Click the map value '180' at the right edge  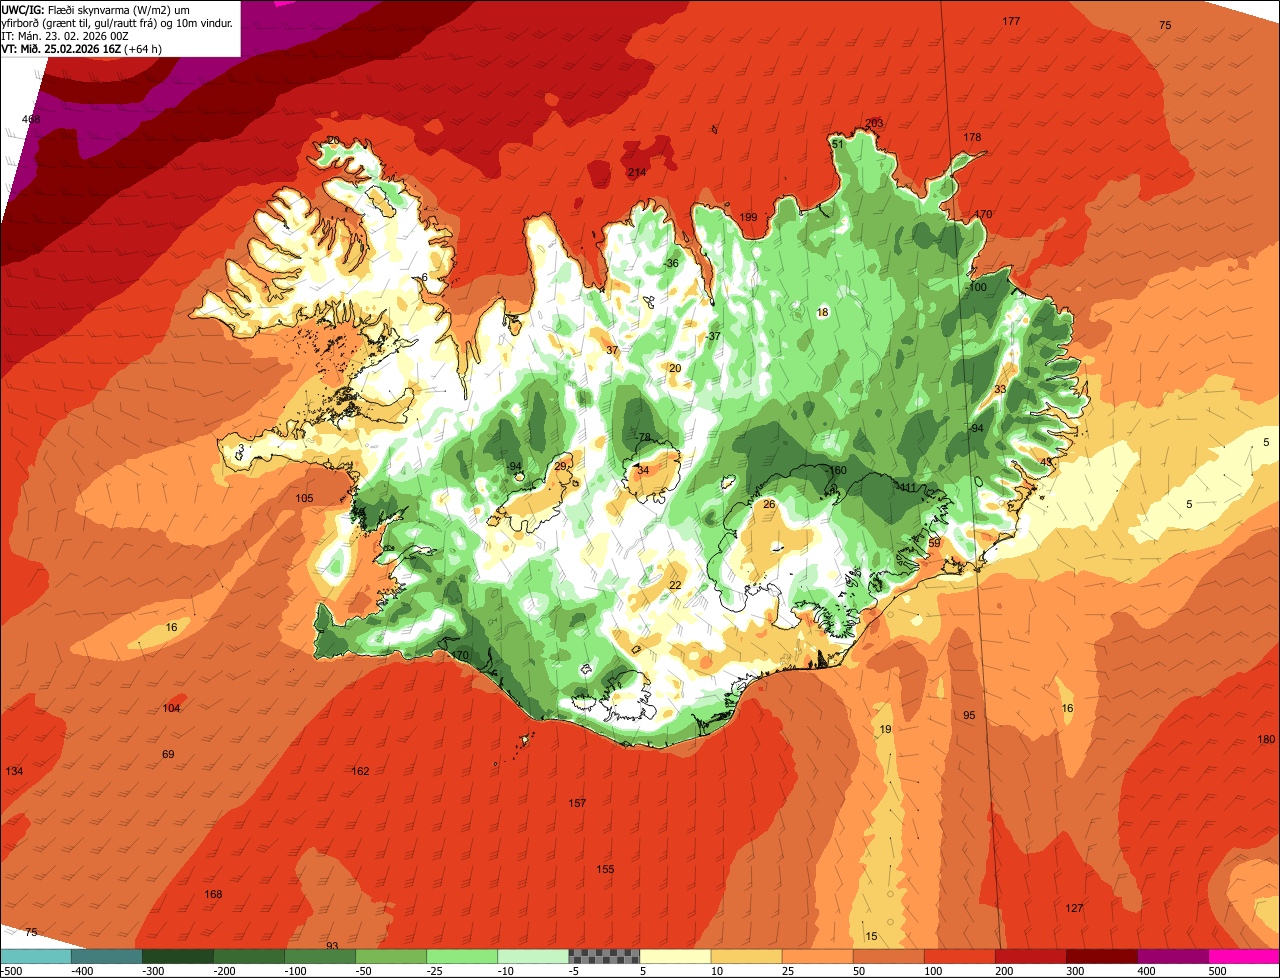[x=1266, y=739]
